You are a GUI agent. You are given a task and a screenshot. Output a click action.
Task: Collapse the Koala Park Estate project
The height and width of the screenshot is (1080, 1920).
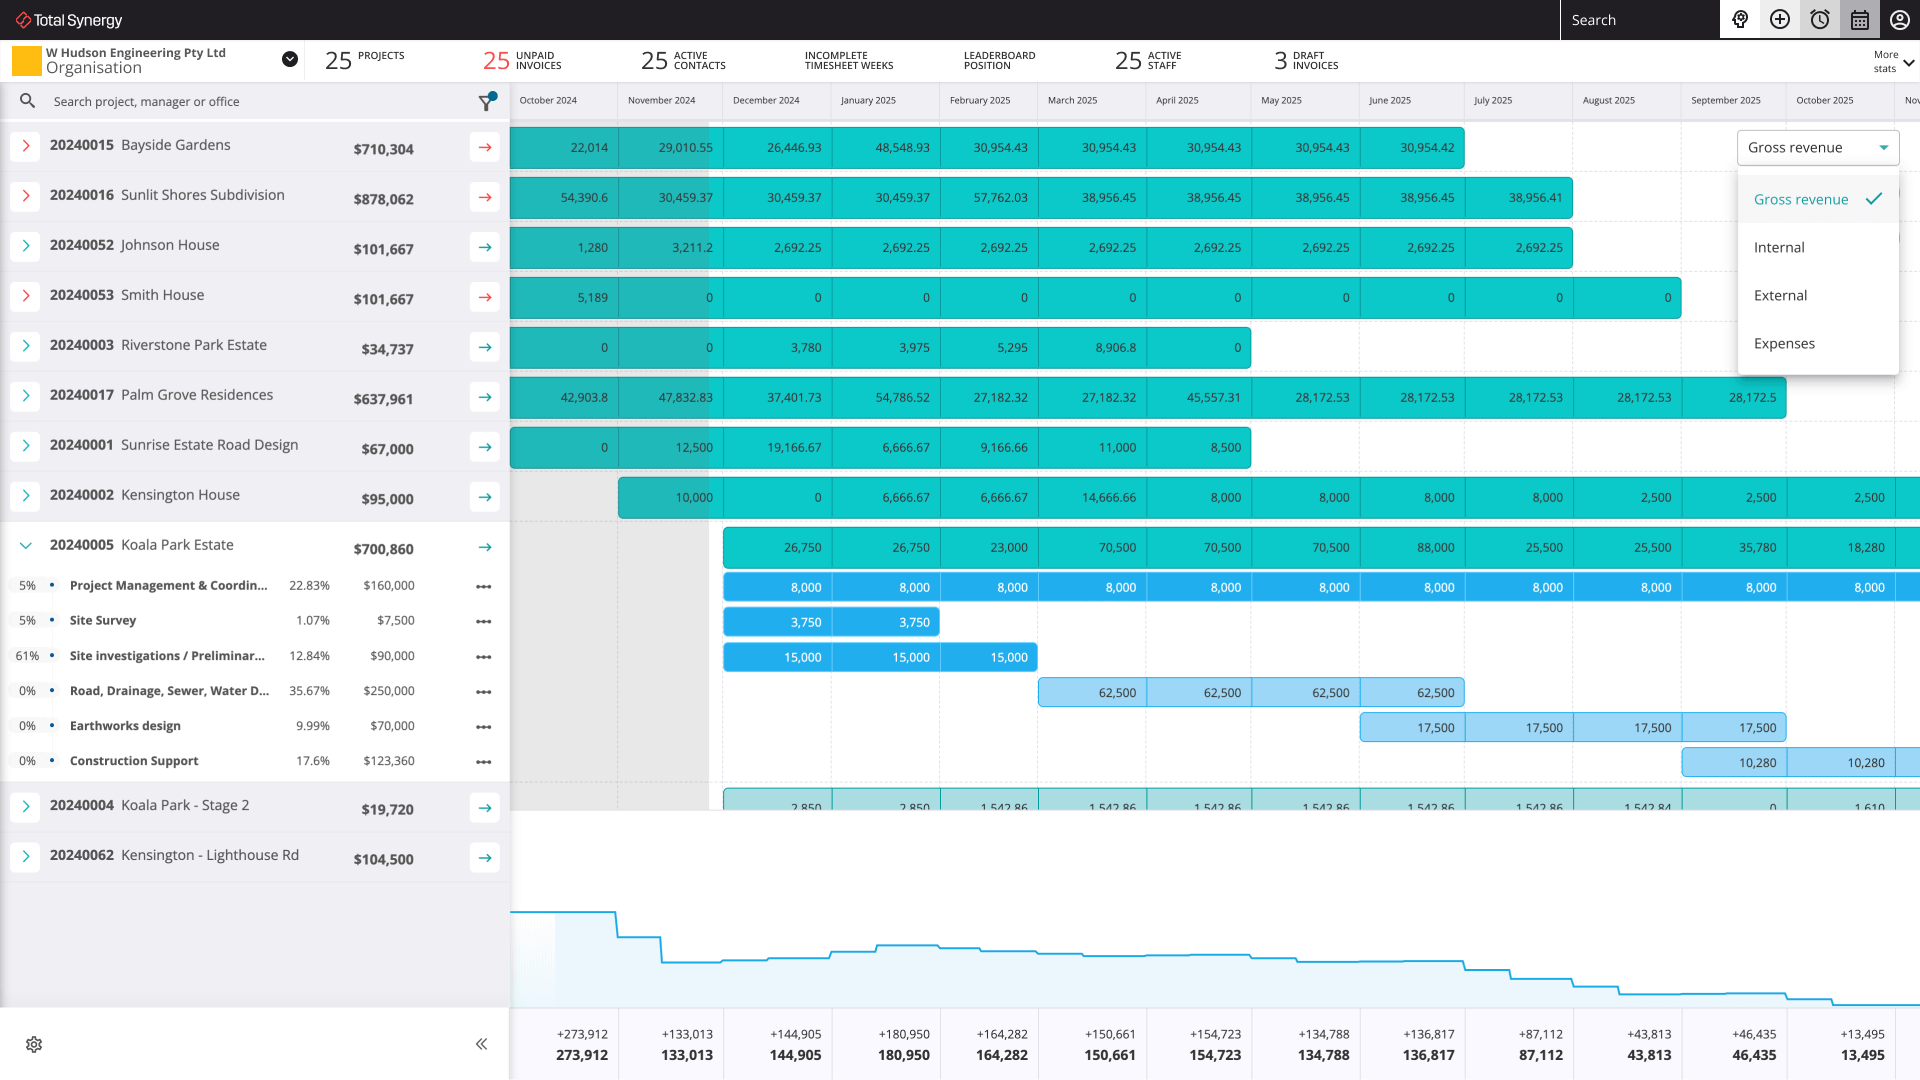click(x=25, y=546)
